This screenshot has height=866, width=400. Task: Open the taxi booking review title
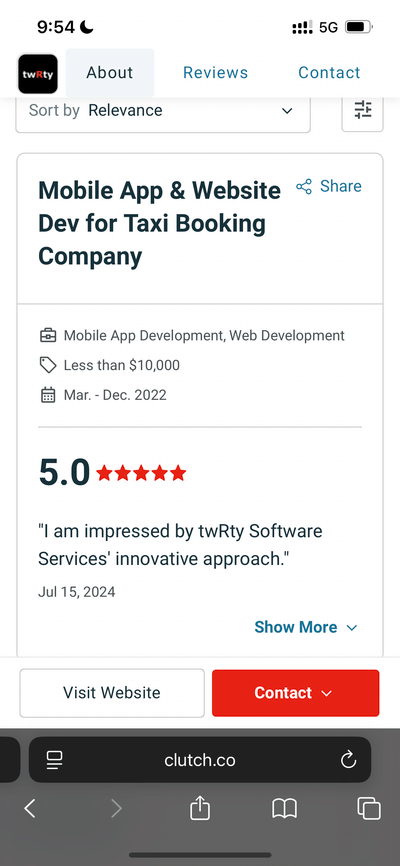pyautogui.click(x=159, y=224)
